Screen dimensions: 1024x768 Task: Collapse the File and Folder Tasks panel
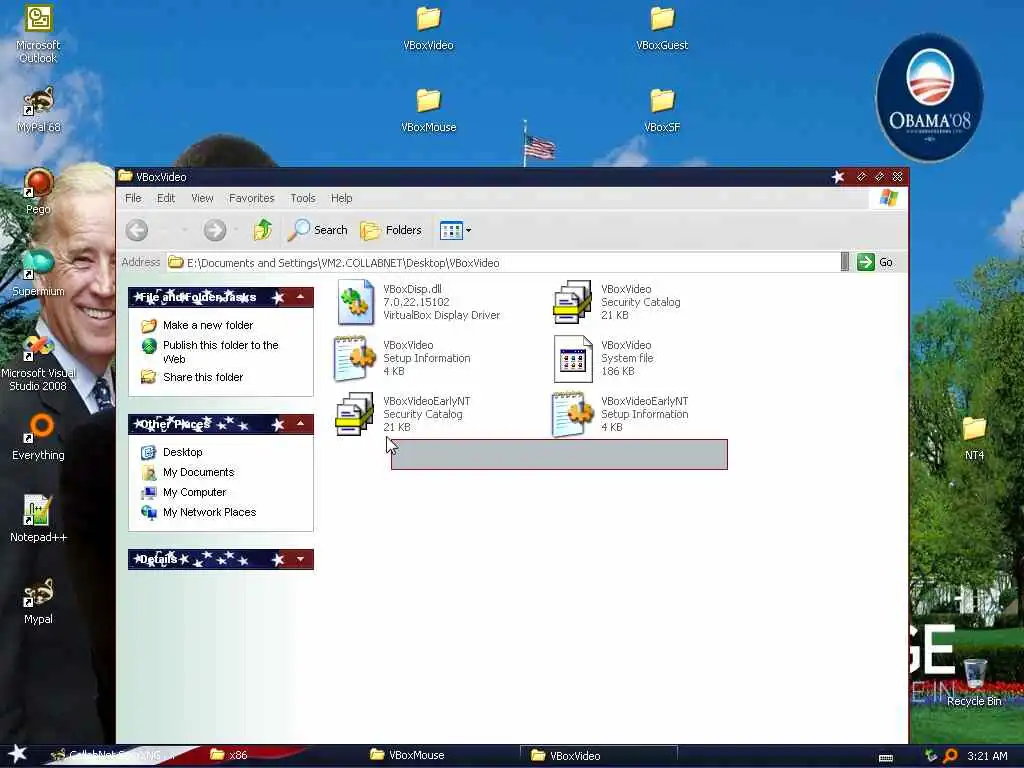point(300,297)
